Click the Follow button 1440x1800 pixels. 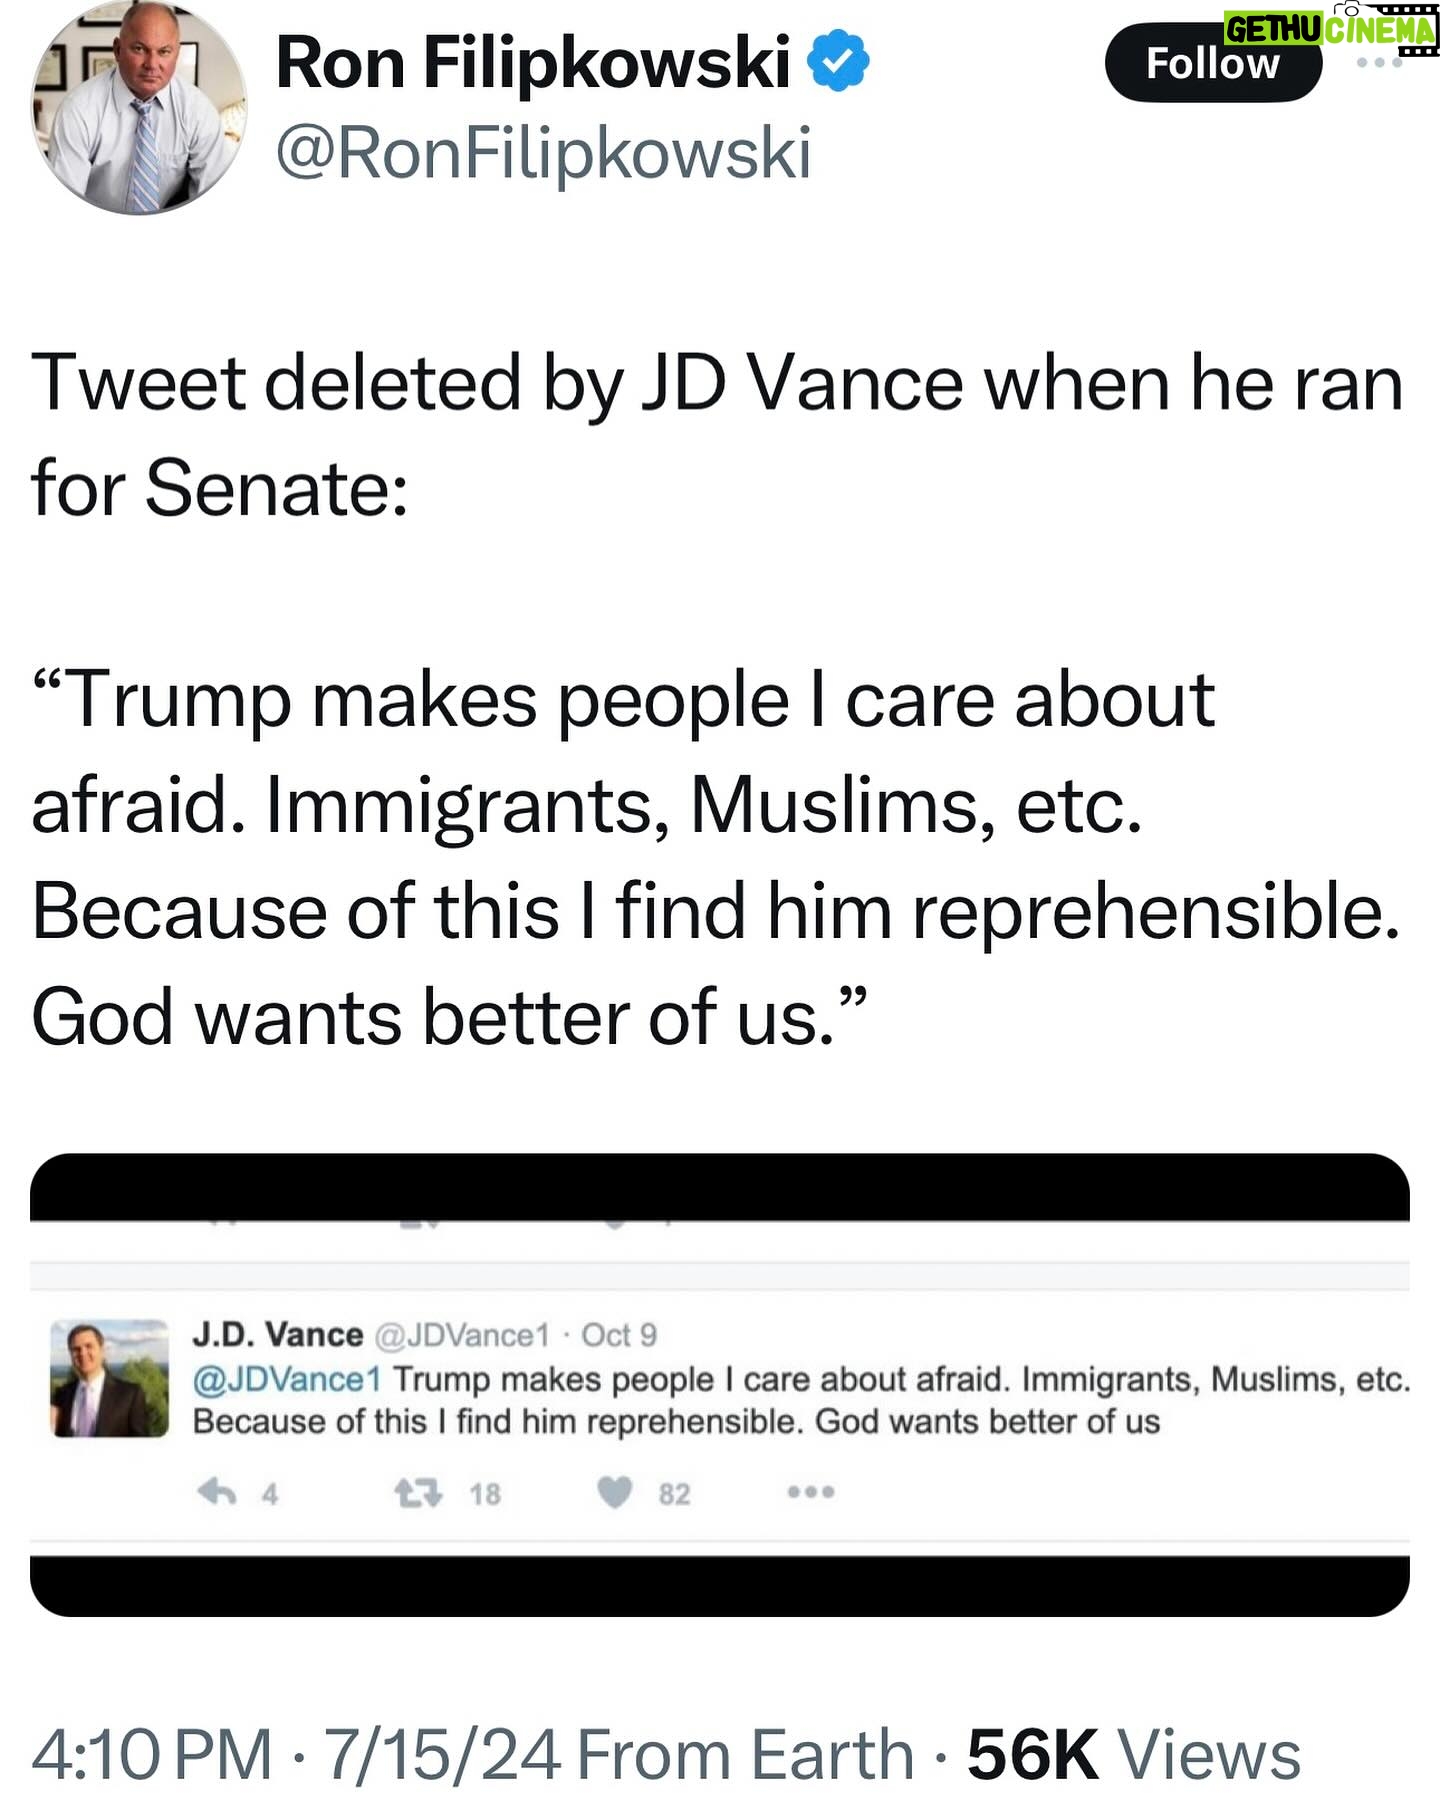point(1212,64)
